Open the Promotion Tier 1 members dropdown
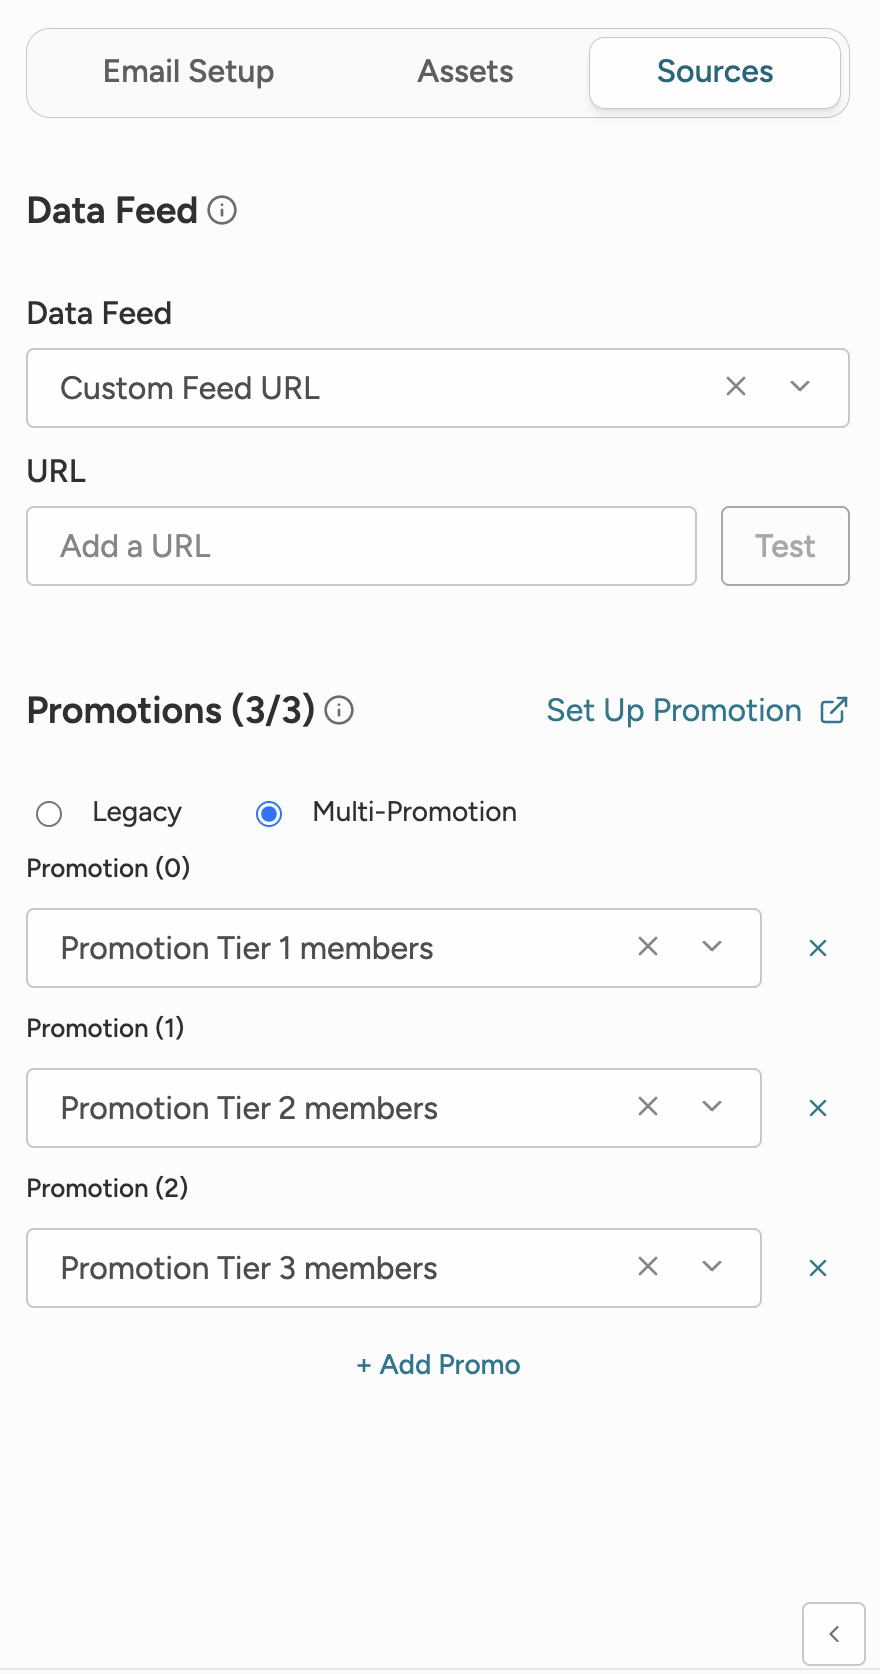 click(712, 947)
